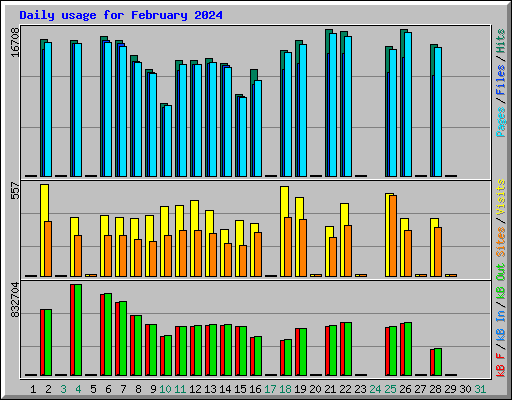Click day 27 on the x-axis
Viewport: 512px width, 400px height.
point(420,389)
